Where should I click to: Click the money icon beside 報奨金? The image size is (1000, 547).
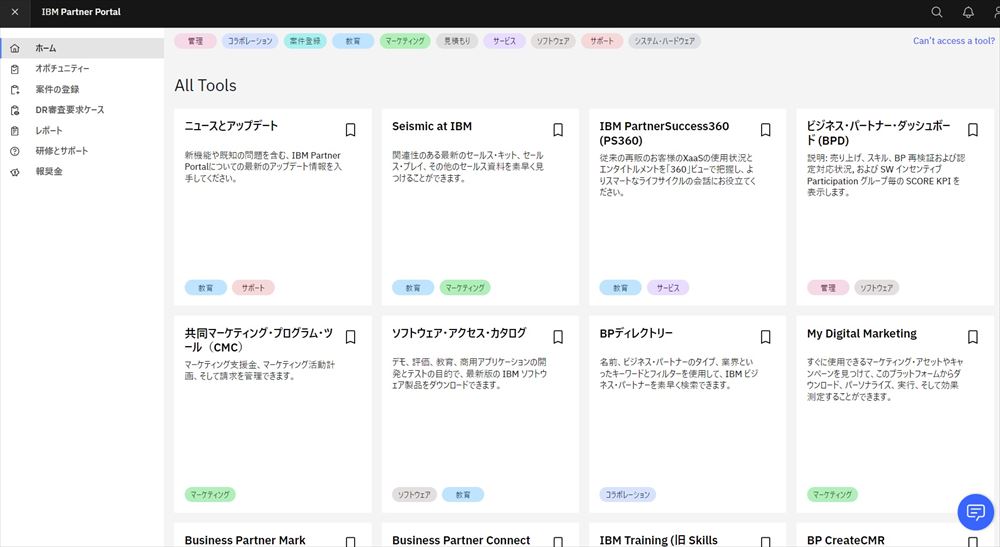pos(15,172)
